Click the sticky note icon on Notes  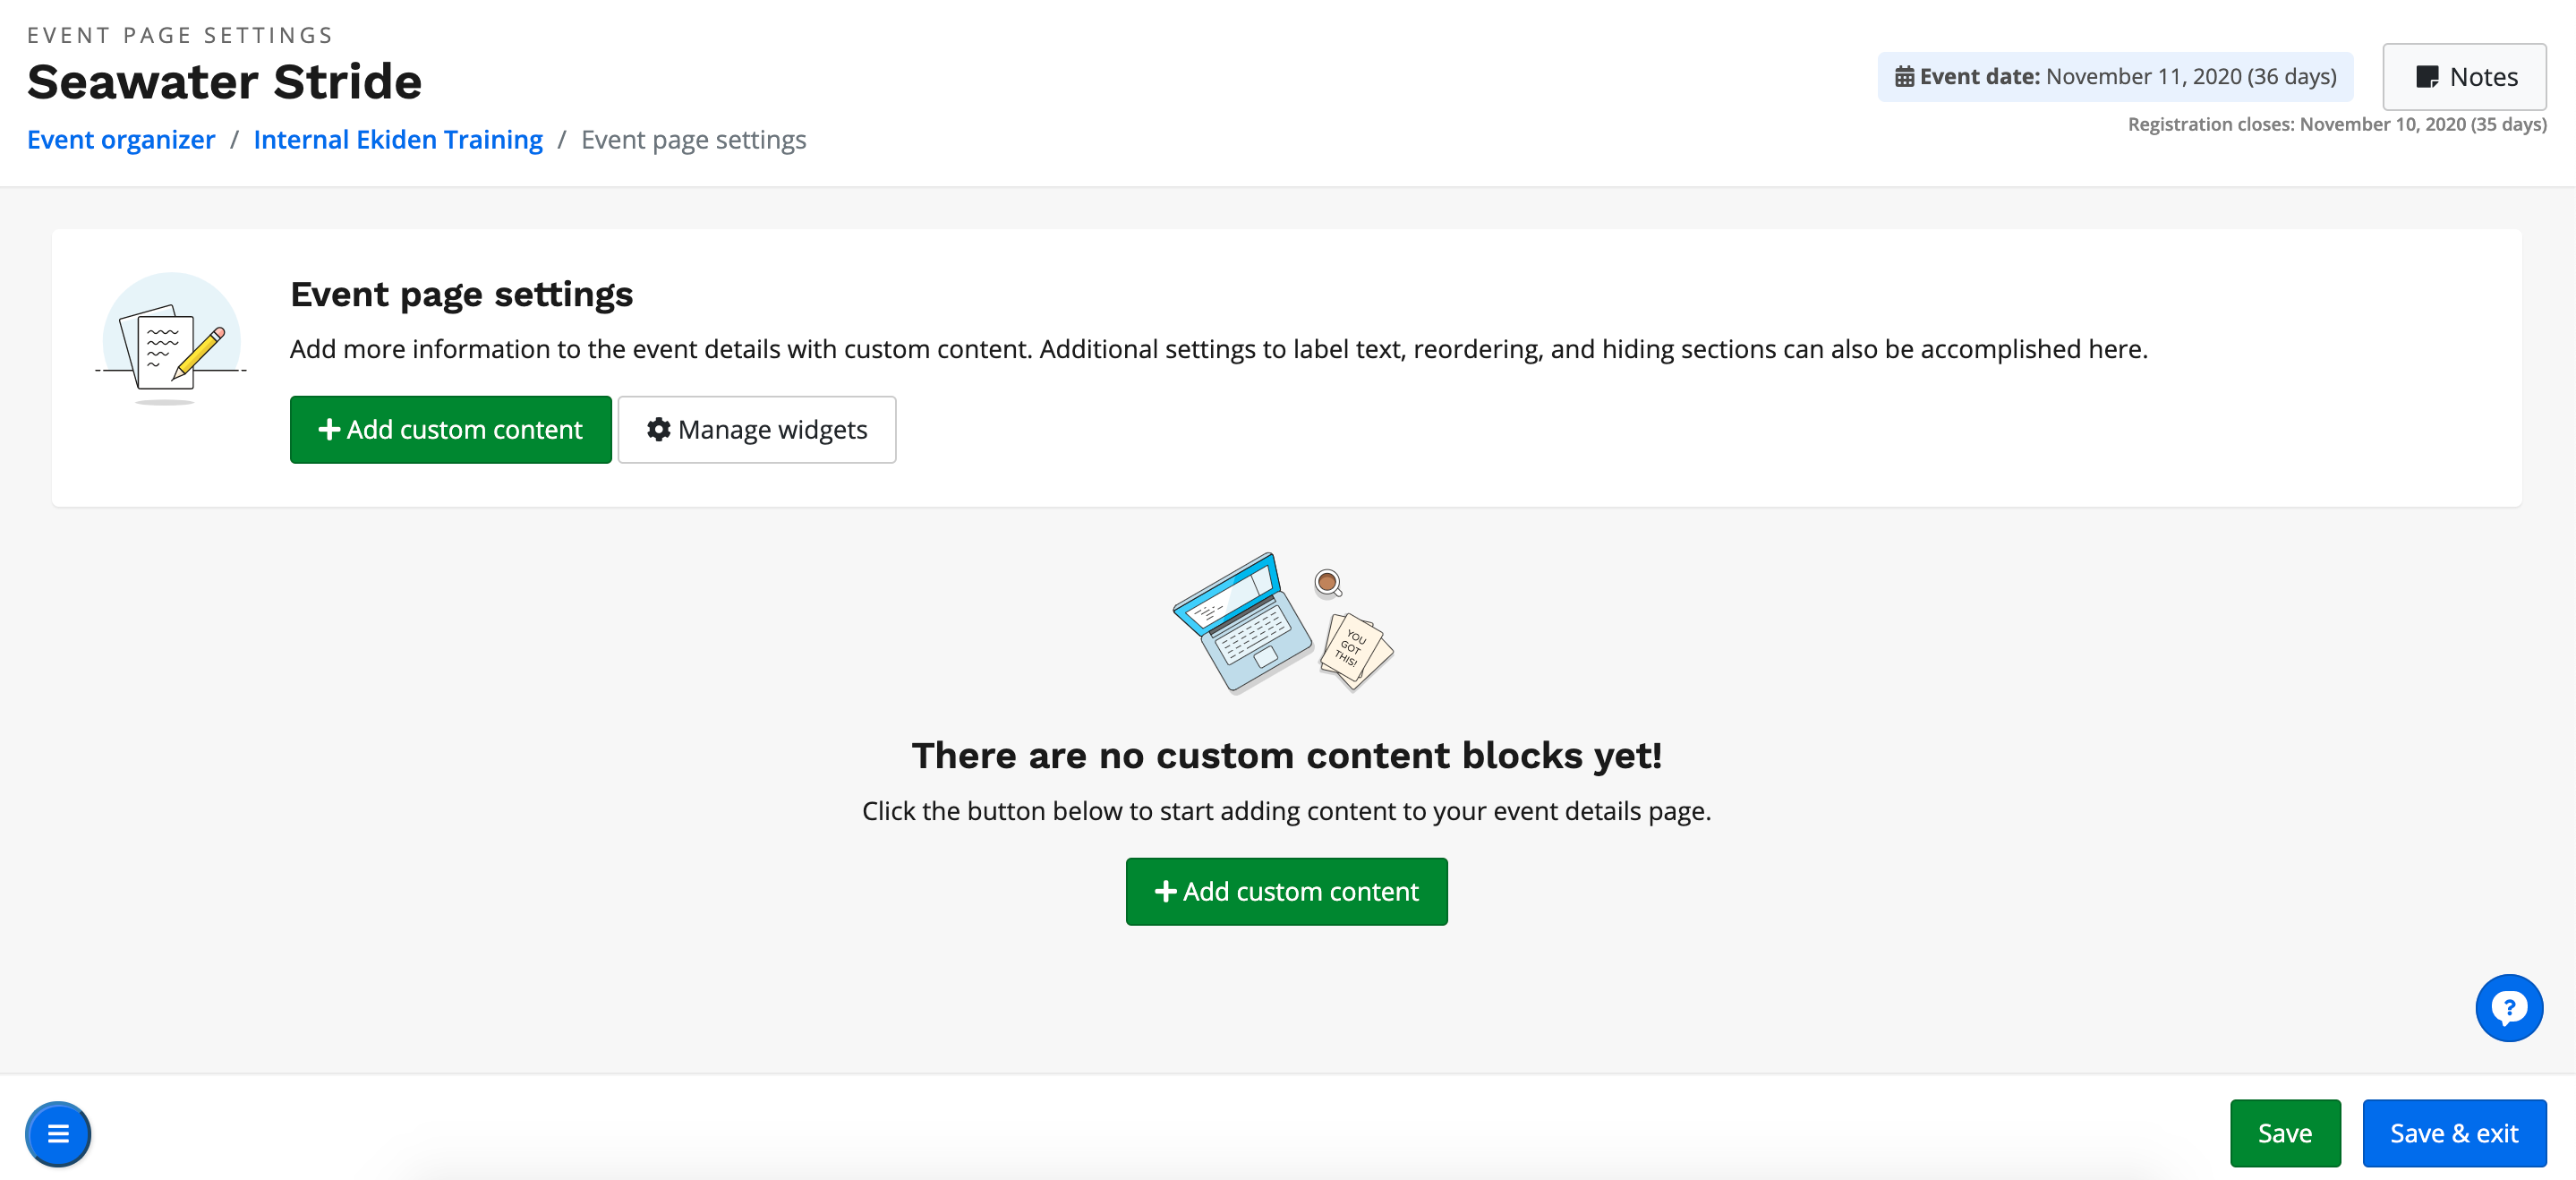click(2427, 77)
